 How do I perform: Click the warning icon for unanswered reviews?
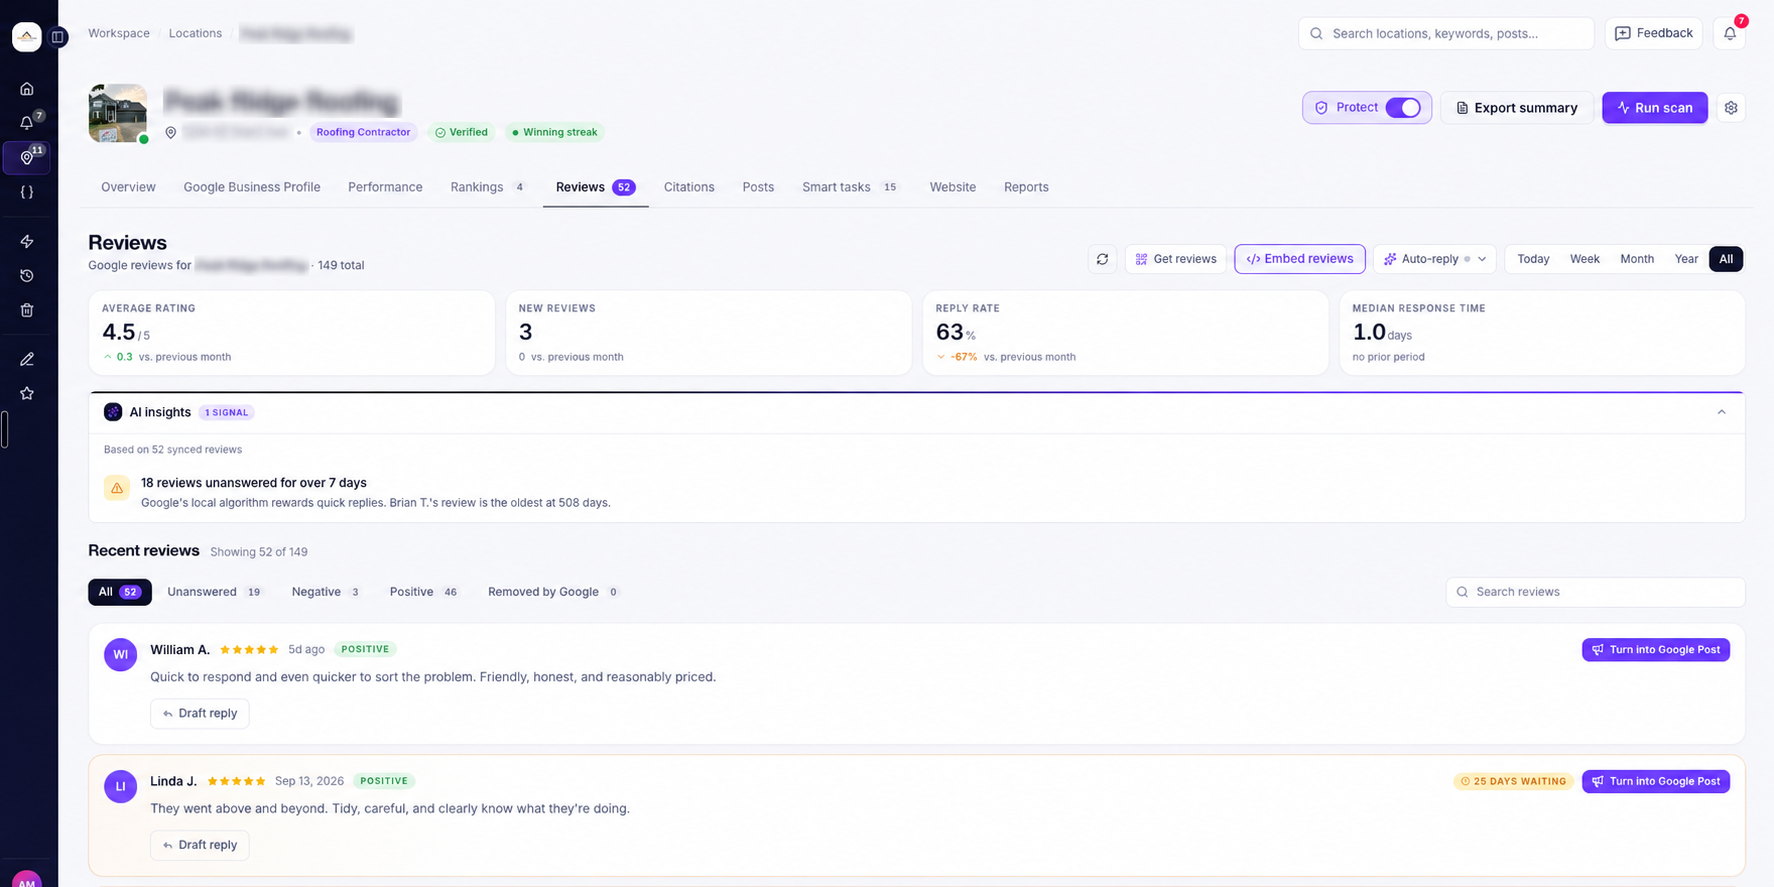(117, 488)
